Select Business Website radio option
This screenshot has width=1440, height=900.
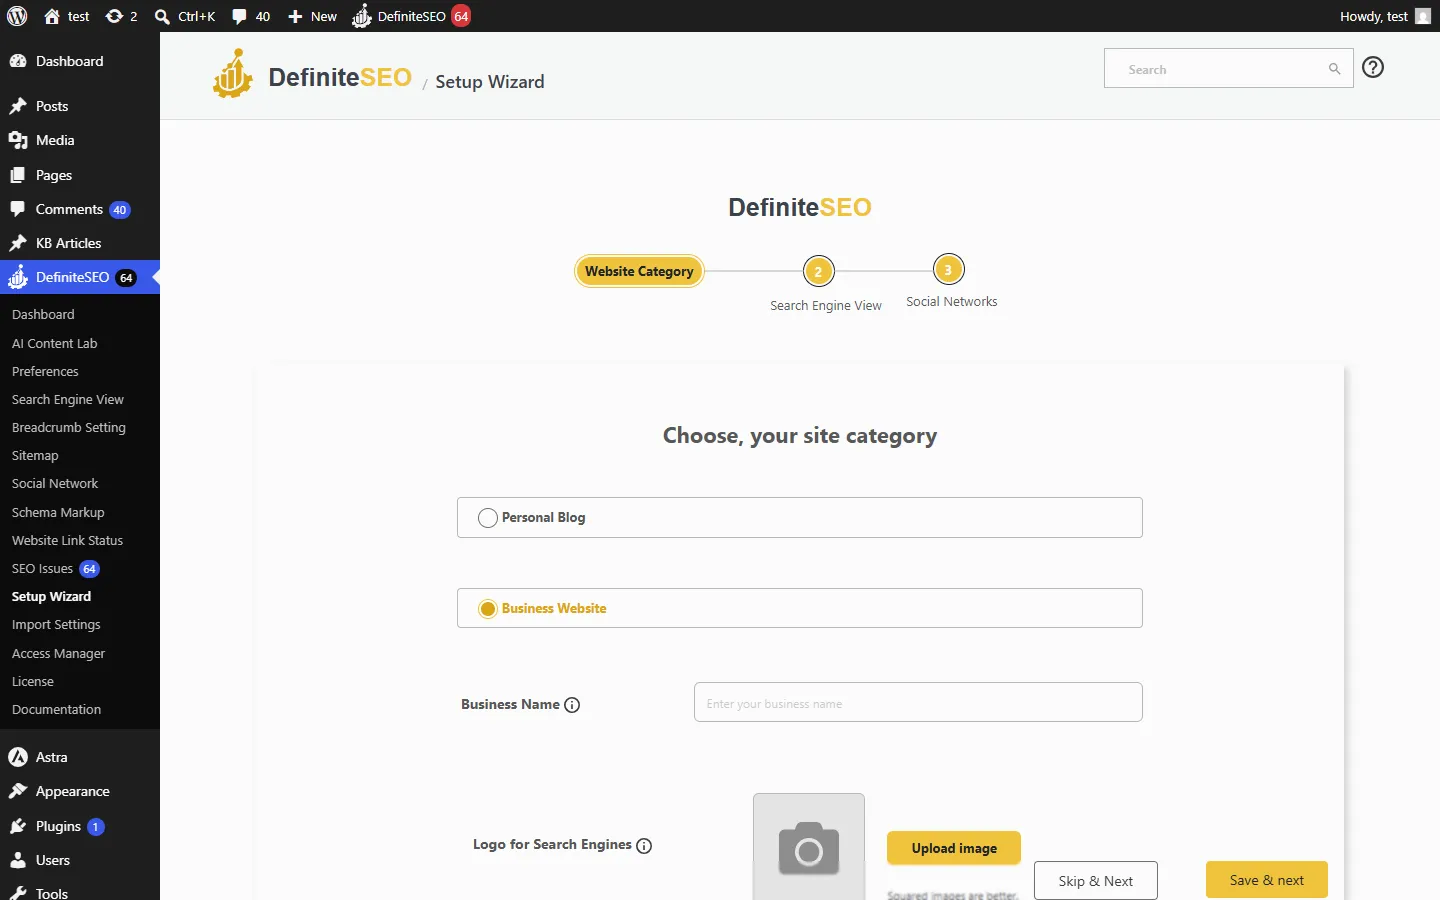[x=488, y=609]
